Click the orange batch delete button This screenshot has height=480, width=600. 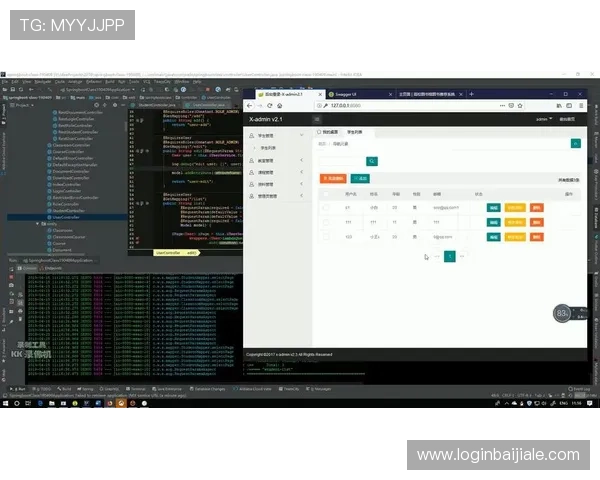[x=331, y=178]
